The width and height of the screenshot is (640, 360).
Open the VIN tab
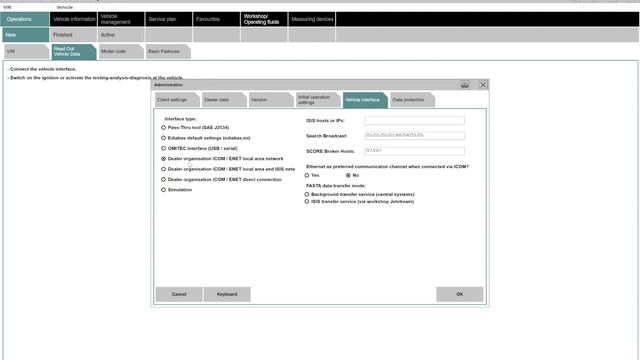point(26,52)
